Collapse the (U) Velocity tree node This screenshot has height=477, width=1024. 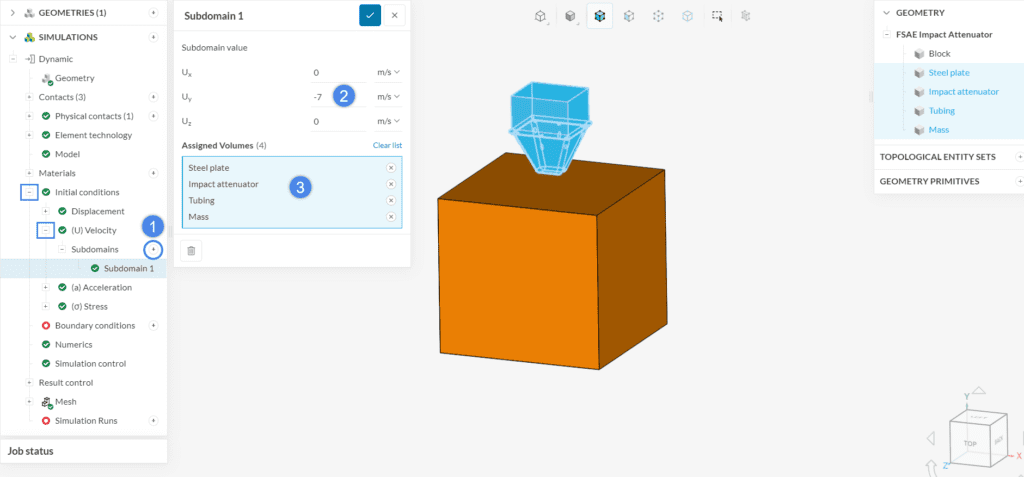[x=46, y=231]
